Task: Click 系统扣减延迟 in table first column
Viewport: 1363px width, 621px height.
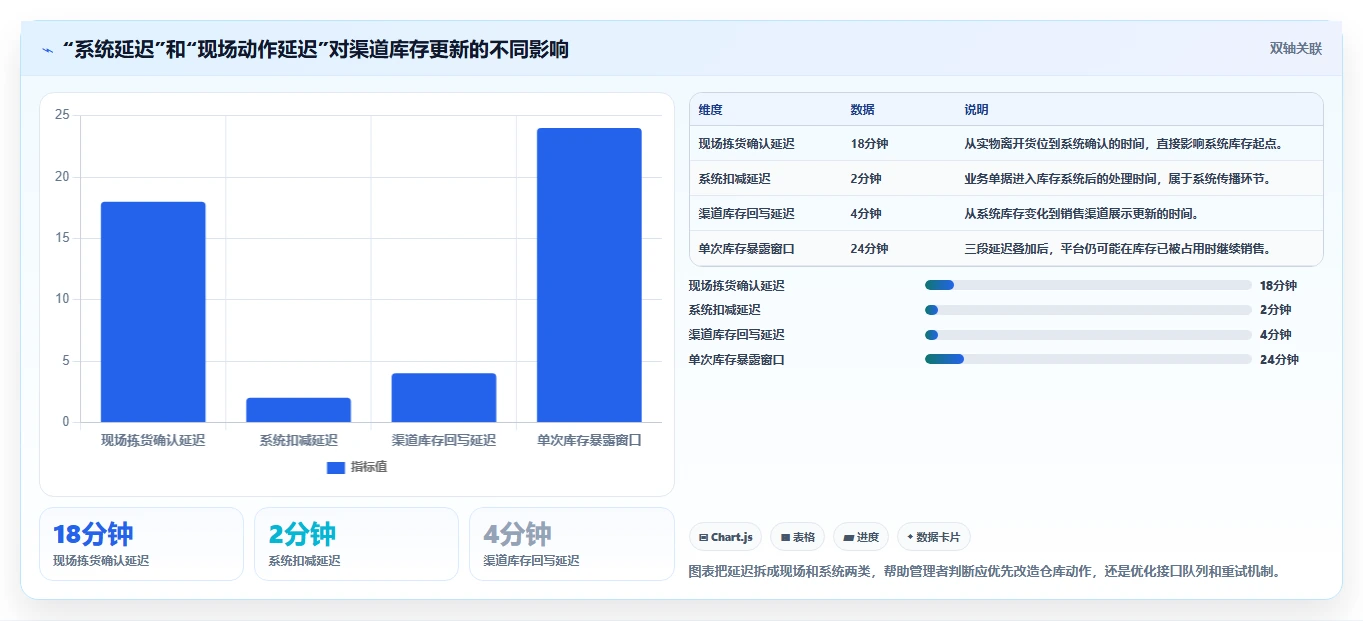Action: [734, 179]
